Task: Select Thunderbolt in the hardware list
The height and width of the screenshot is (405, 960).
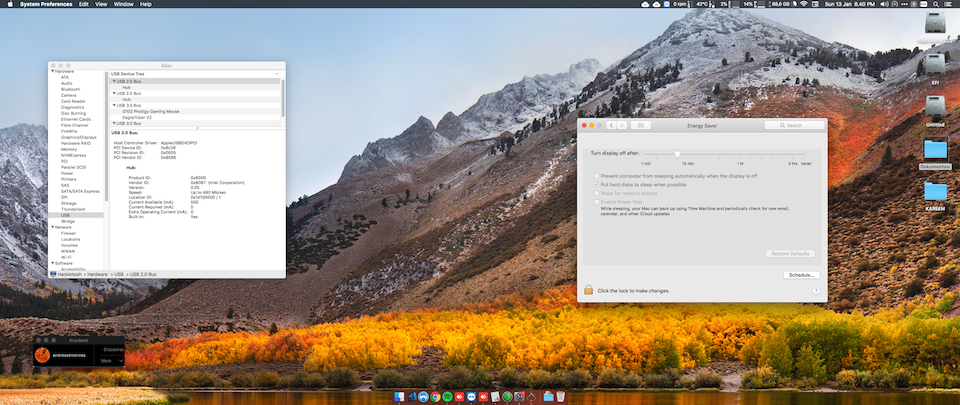Action: pos(72,209)
